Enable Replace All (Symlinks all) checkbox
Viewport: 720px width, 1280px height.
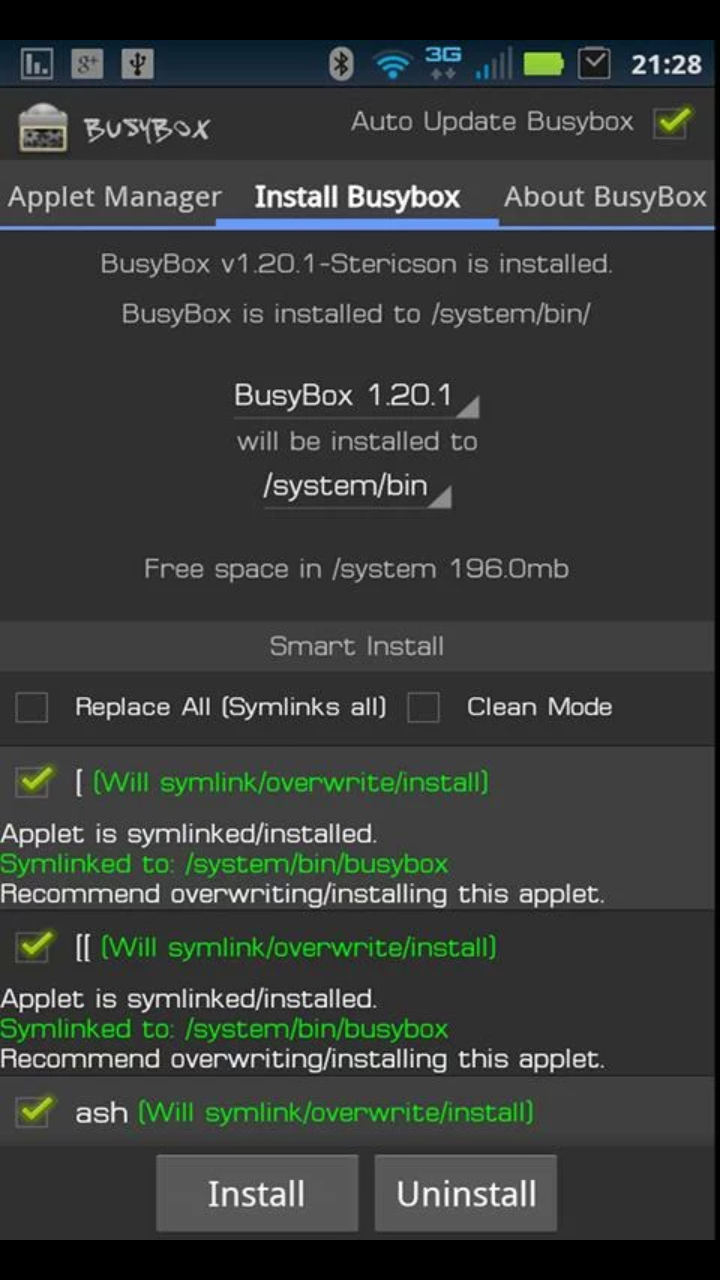[32, 708]
